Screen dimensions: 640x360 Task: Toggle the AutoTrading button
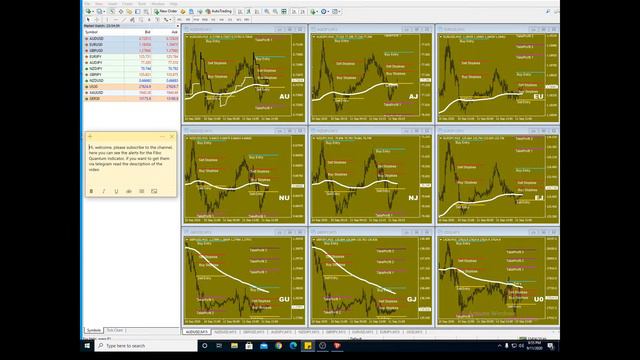(219, 11)
